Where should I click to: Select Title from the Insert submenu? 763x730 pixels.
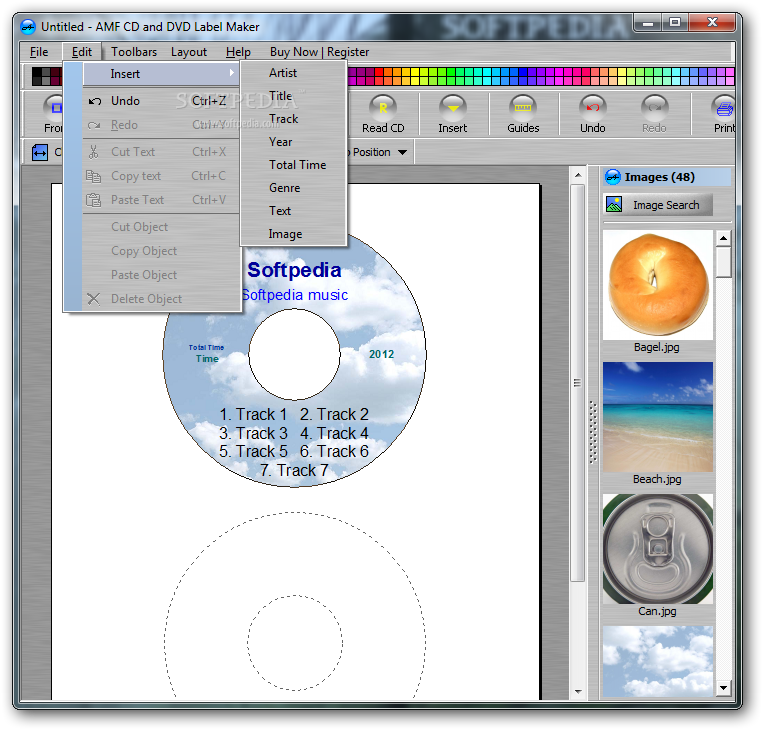(294, 96)
